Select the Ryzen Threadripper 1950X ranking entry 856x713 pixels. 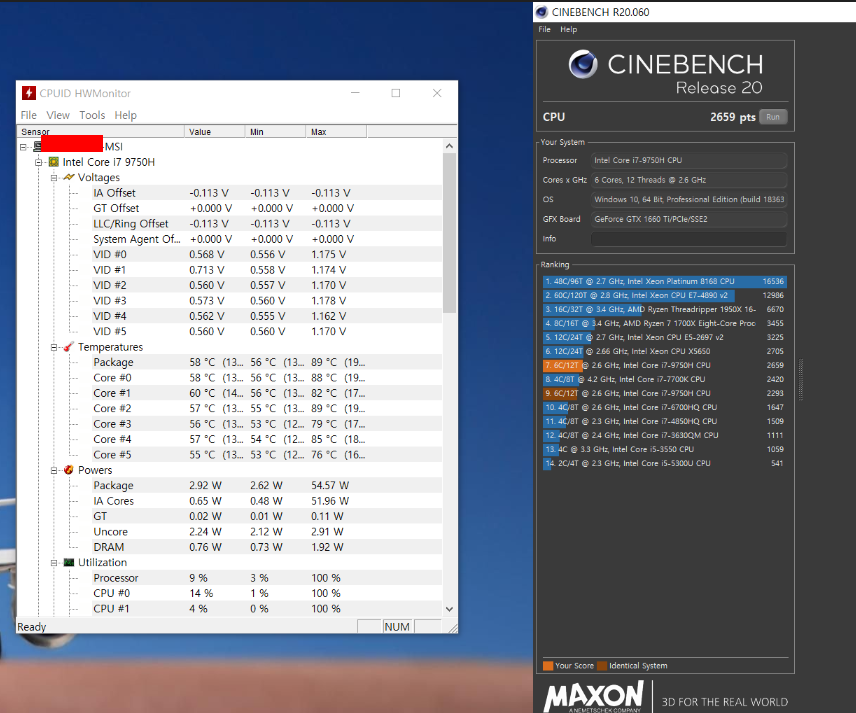[664, 309]
